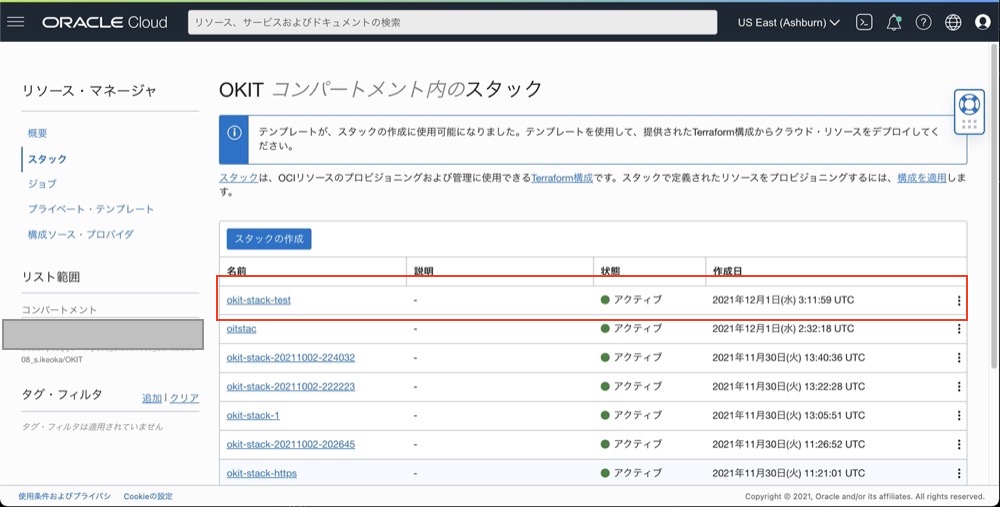This screenshot has height=507, width=1000.
Task: Go to ジョブ in the sidebar
Action: pyautogui.click(x=41, y=184)
